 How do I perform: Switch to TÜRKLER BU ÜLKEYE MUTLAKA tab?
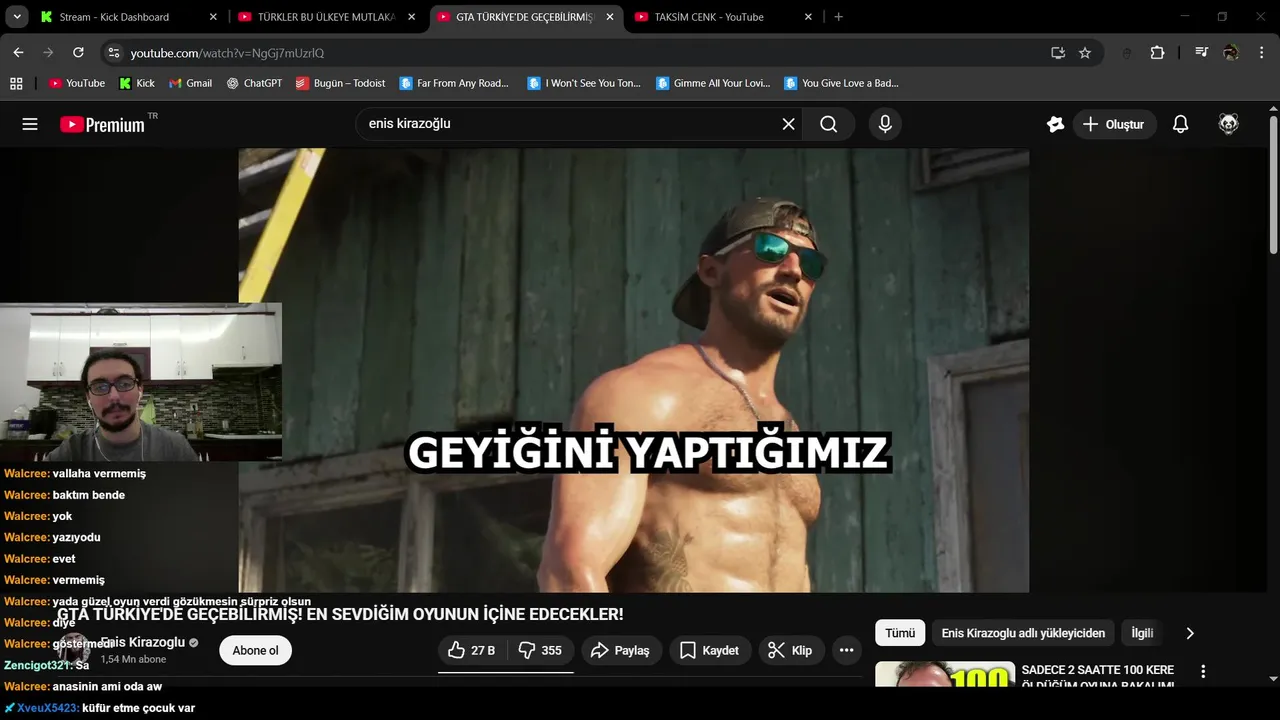[326, 17]
